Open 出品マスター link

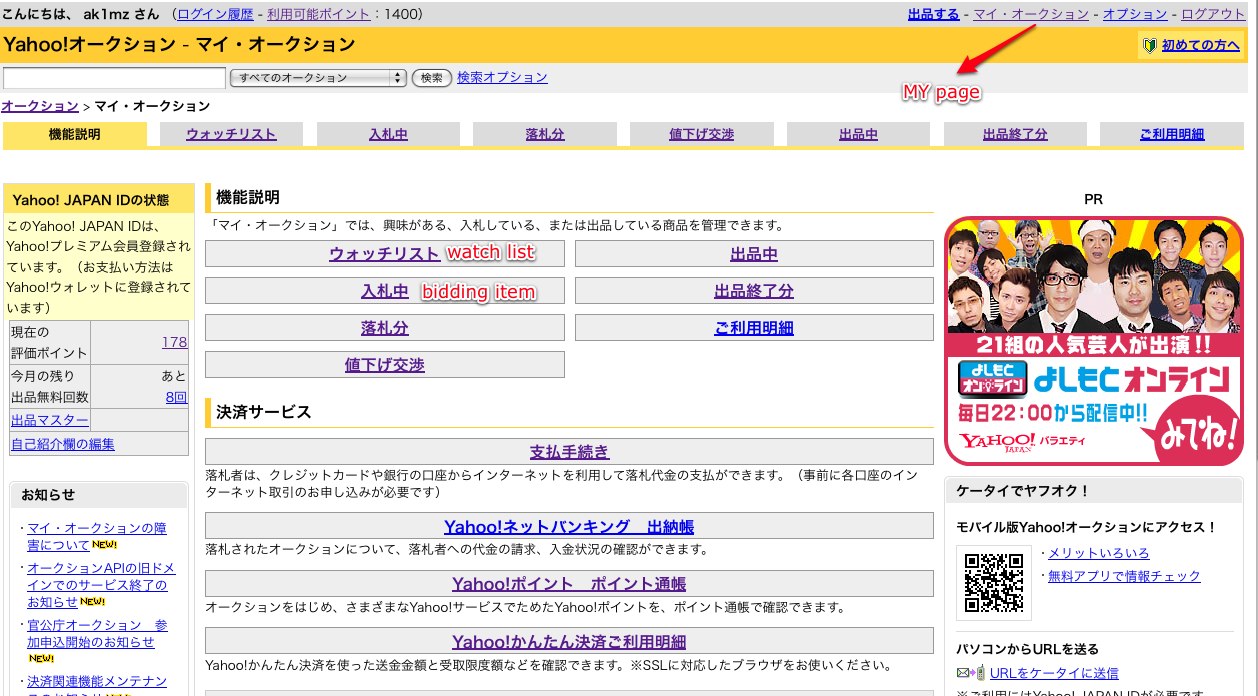tap(50, 420)
